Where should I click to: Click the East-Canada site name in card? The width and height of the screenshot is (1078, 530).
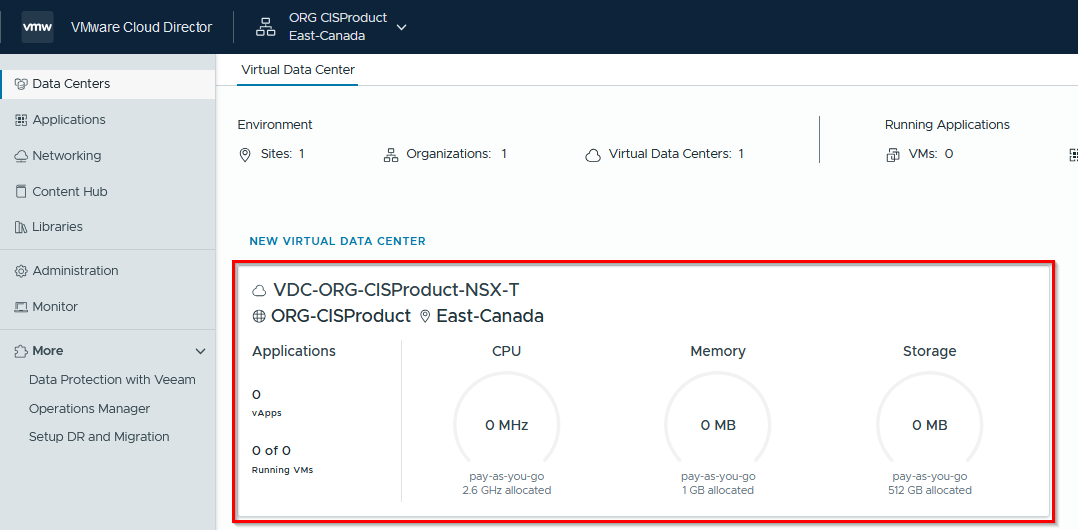pyautogui.click(x=490, y=316)
